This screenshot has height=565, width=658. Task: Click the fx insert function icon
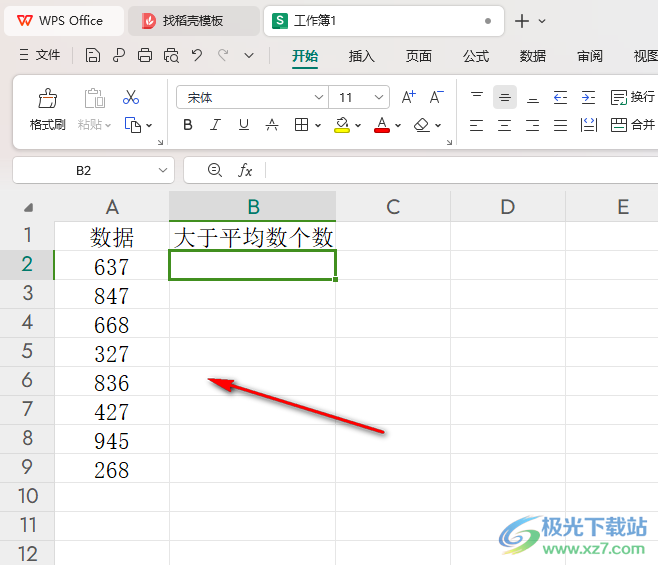[245, 170]
